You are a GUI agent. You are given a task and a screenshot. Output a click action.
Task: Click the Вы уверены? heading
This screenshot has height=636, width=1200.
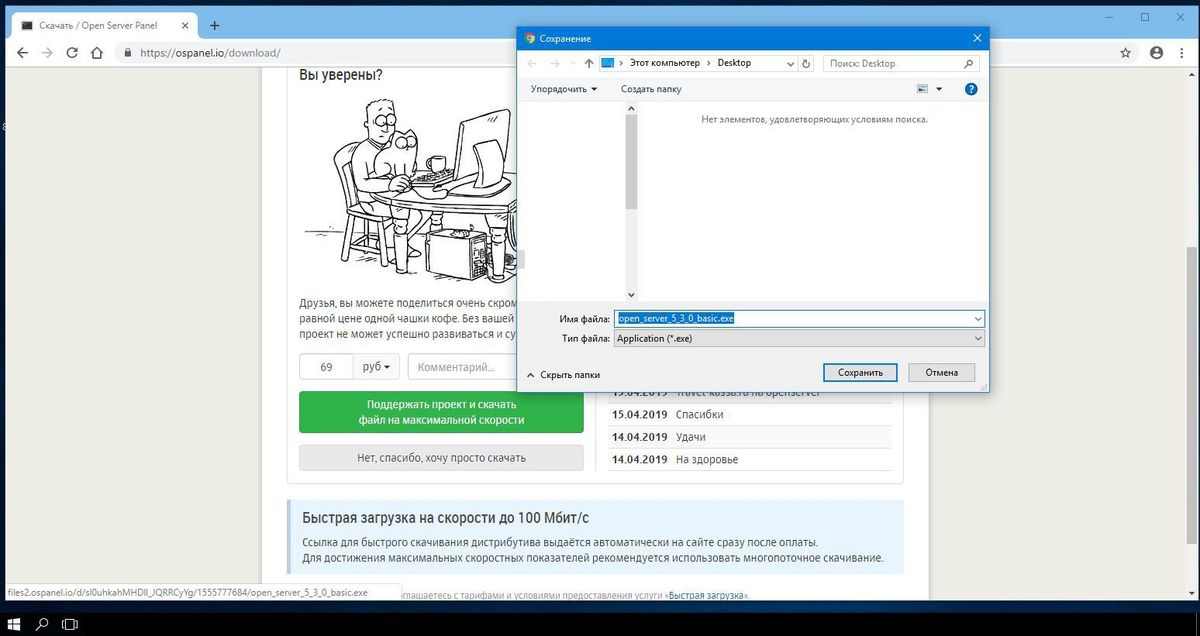point(340,75)
